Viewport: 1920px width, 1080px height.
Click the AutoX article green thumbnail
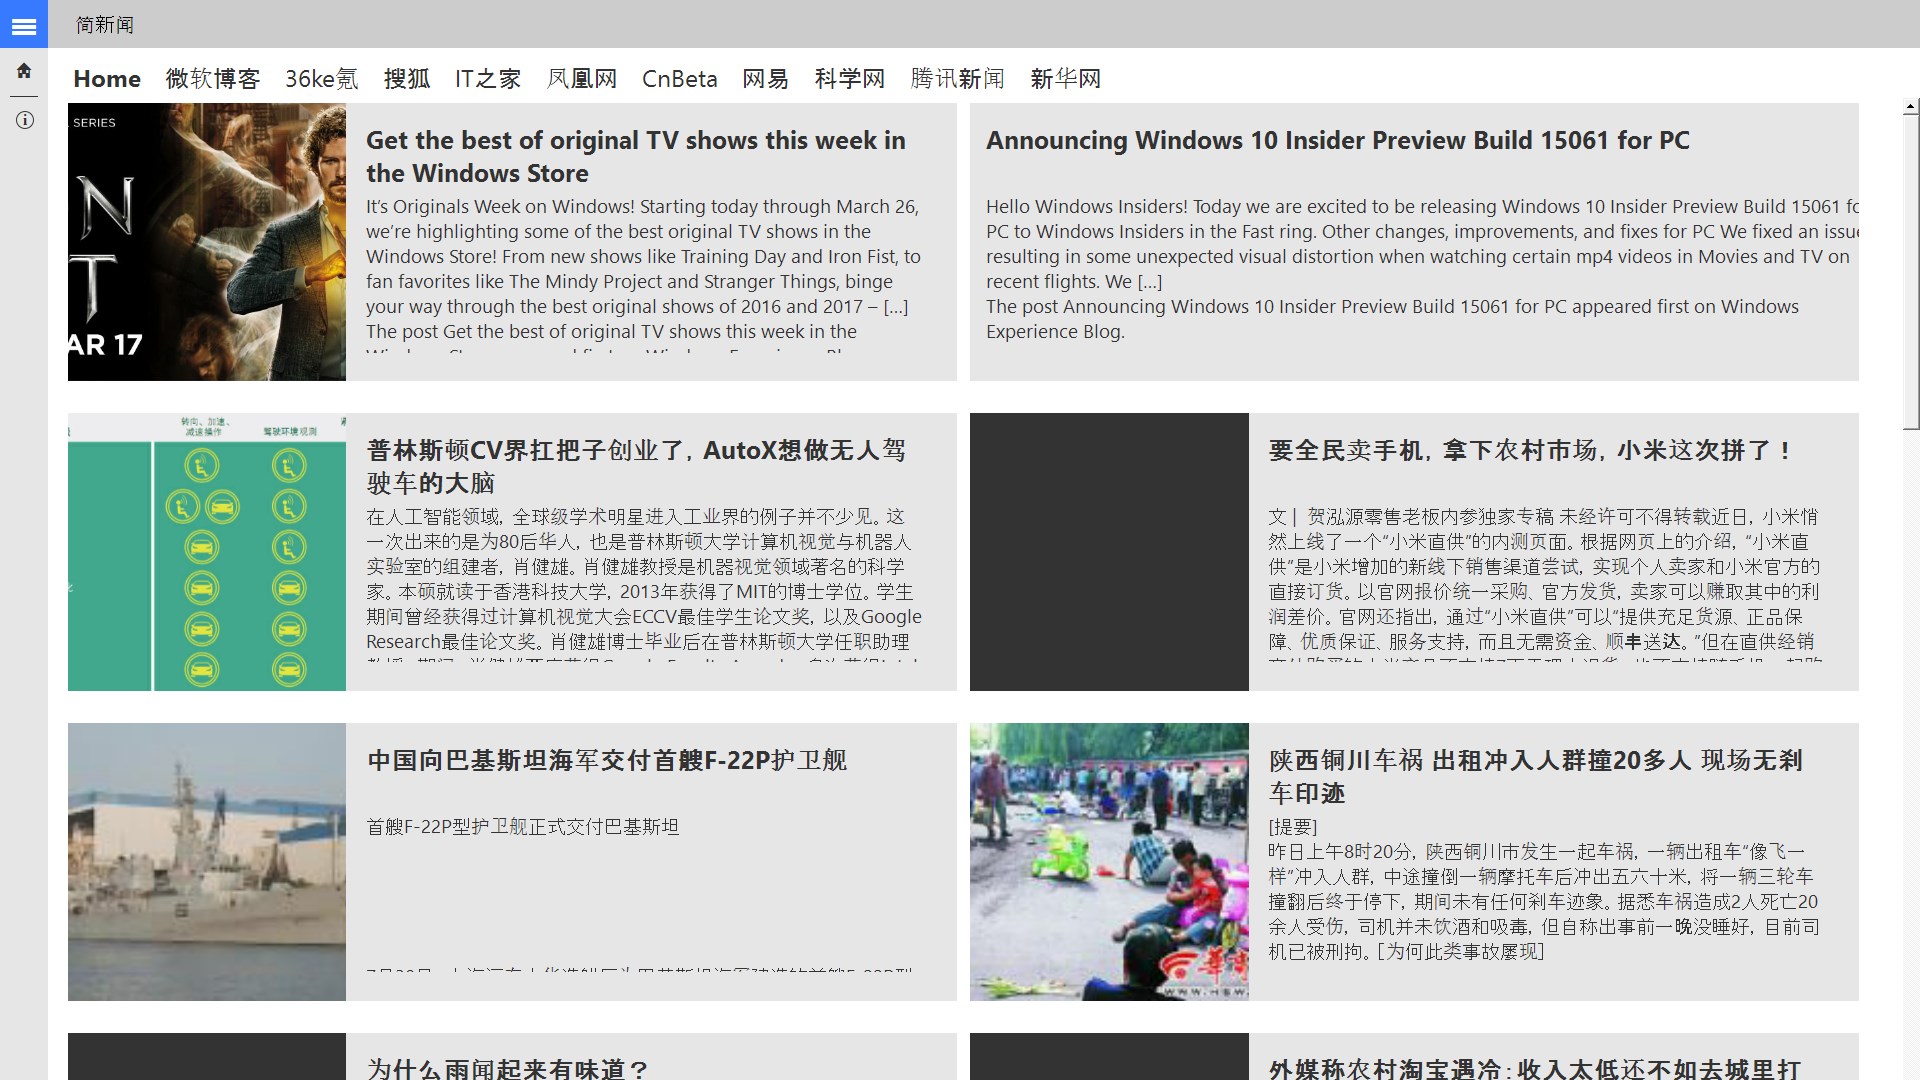tap(207, 552)
